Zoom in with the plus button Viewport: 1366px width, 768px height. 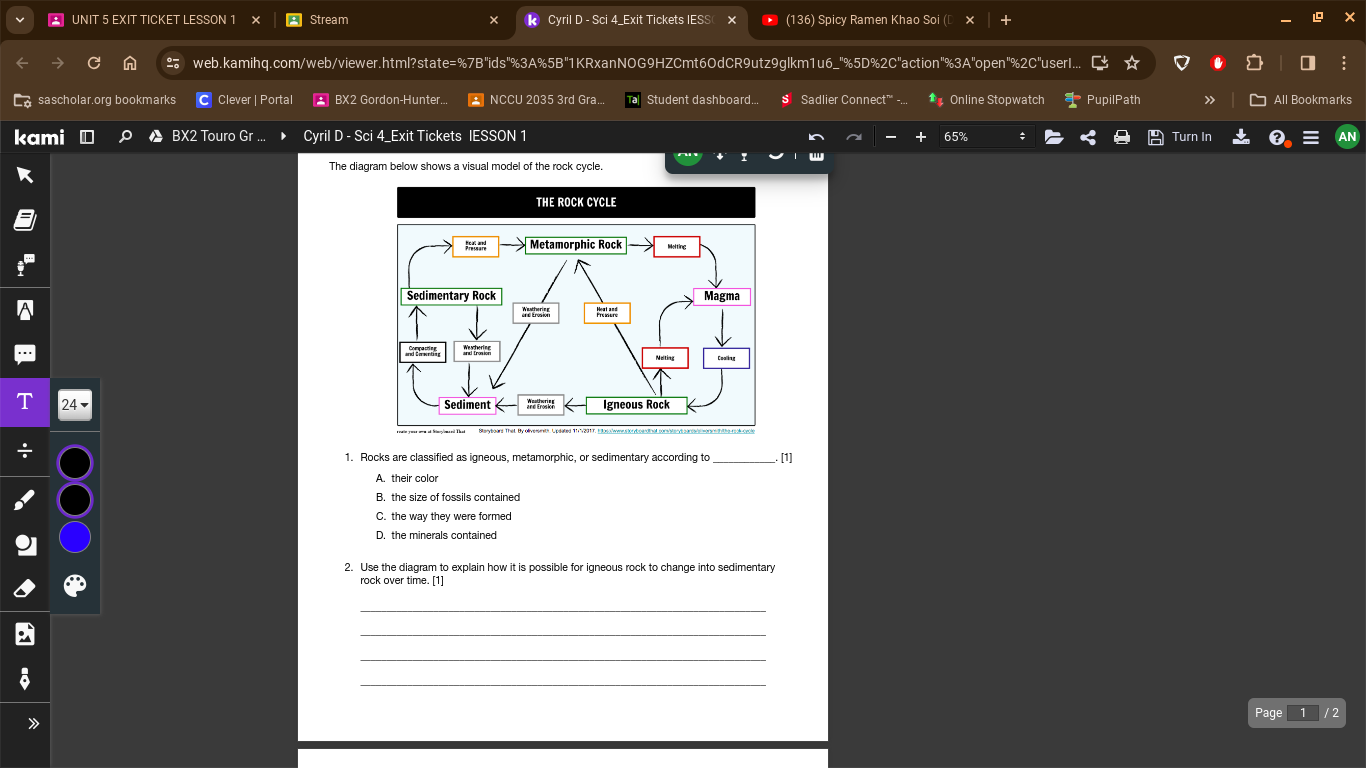click(x=921, y=137)
